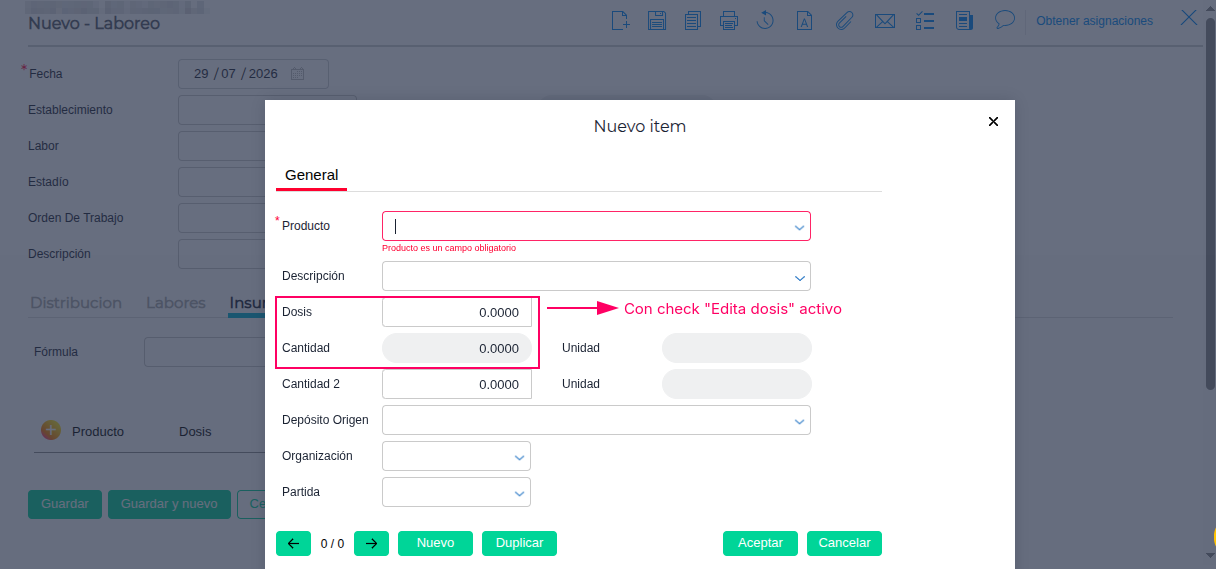The height and width of the screenshot is (569, 1216).
Task: Click the history clock icon
Action: tap(765, 20)
